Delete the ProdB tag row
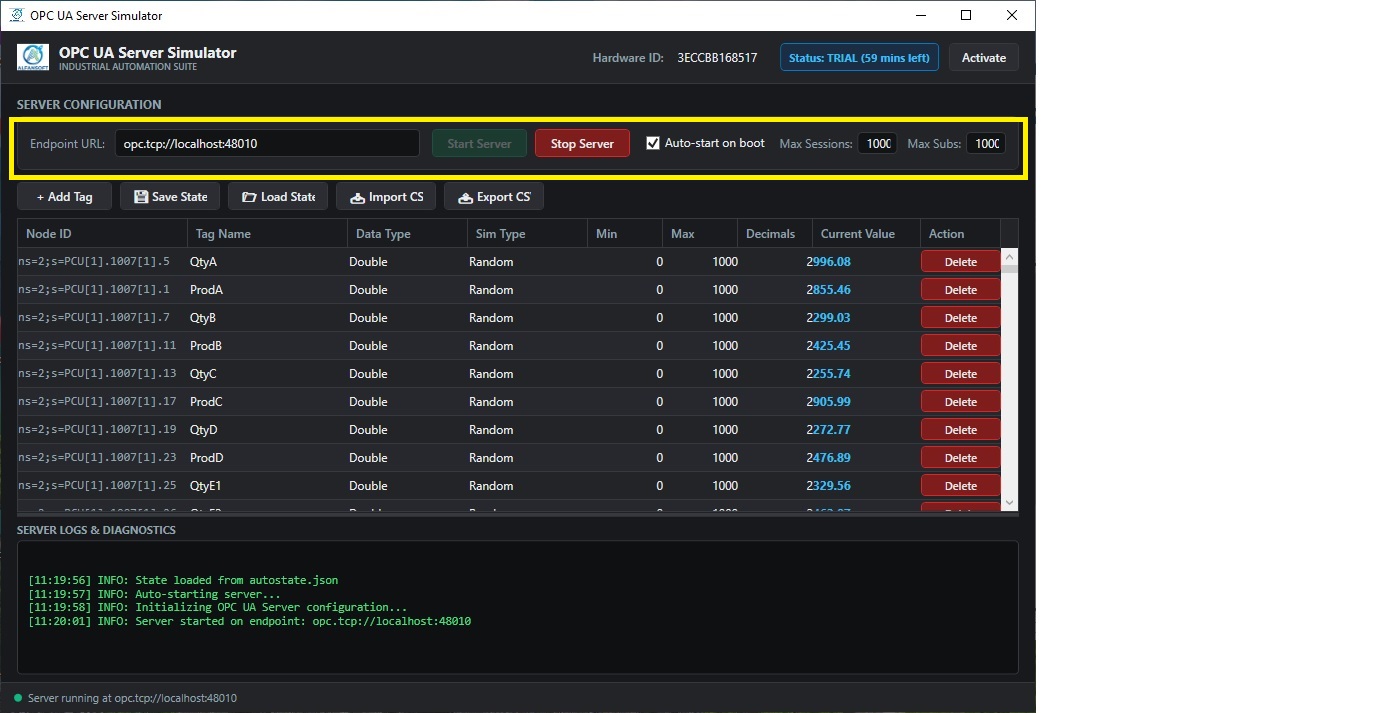 click(960, 346)
